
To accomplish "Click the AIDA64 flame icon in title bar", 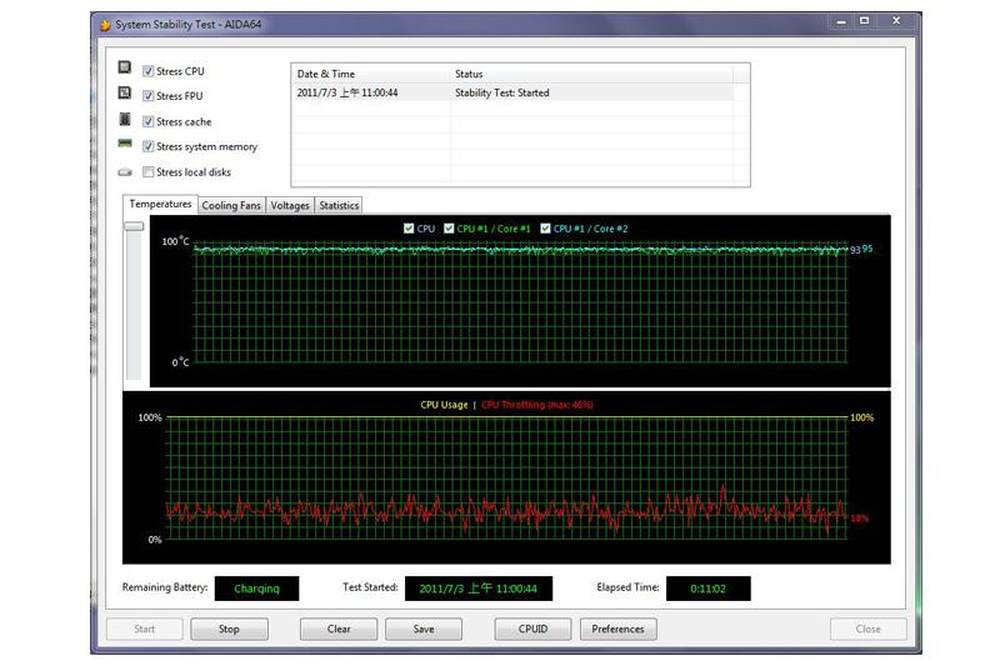I will (105, 25).
